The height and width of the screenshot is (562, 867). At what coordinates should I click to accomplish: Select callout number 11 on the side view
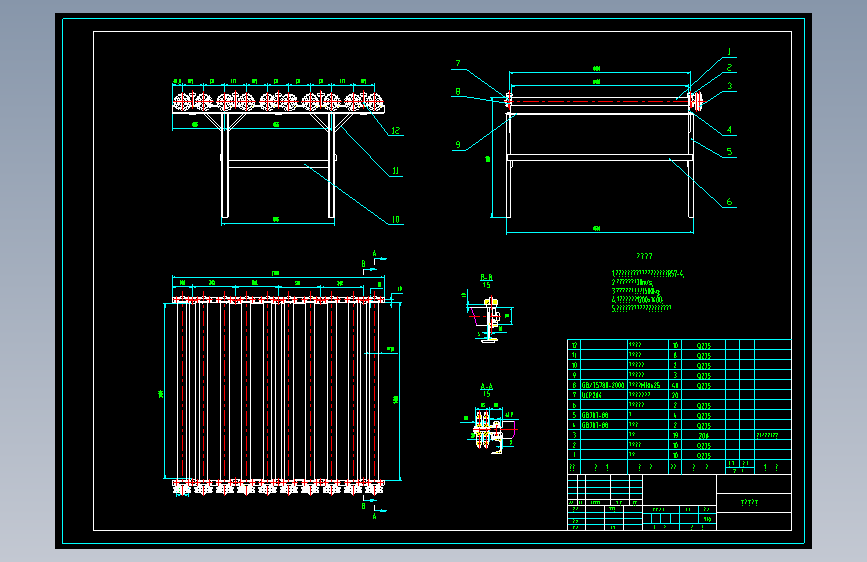click(395, 171)
